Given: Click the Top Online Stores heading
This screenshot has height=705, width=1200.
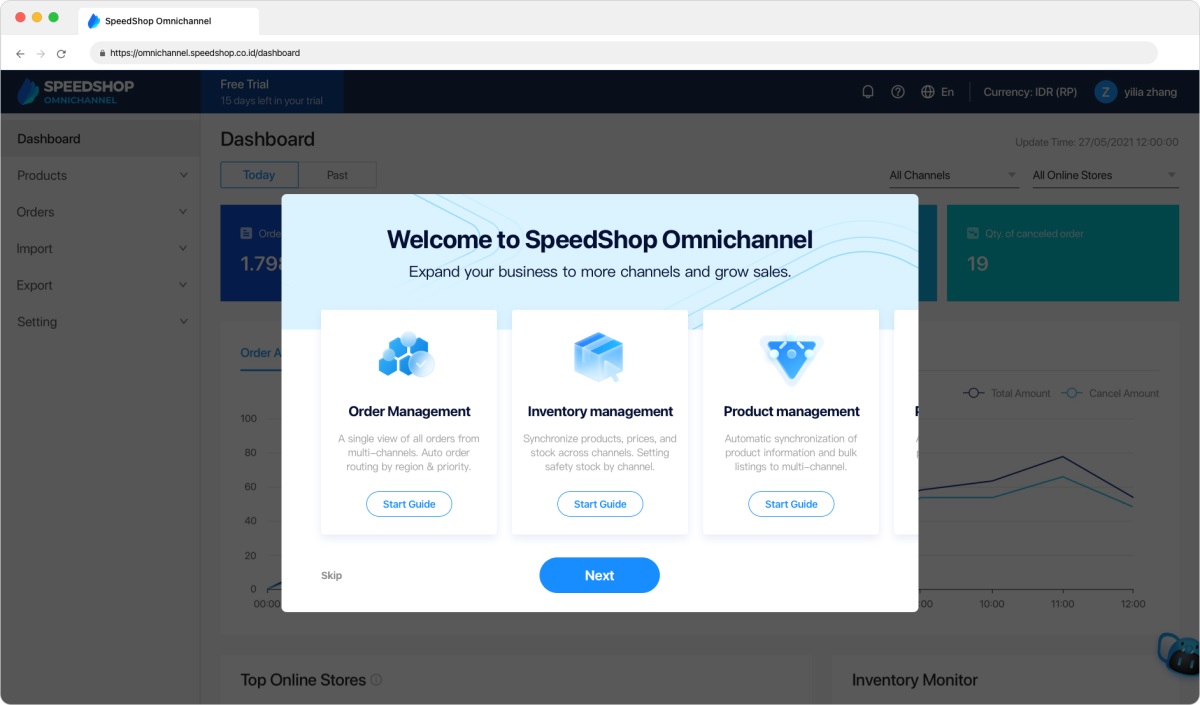Looking at the screenshot, I should [303, 680].
